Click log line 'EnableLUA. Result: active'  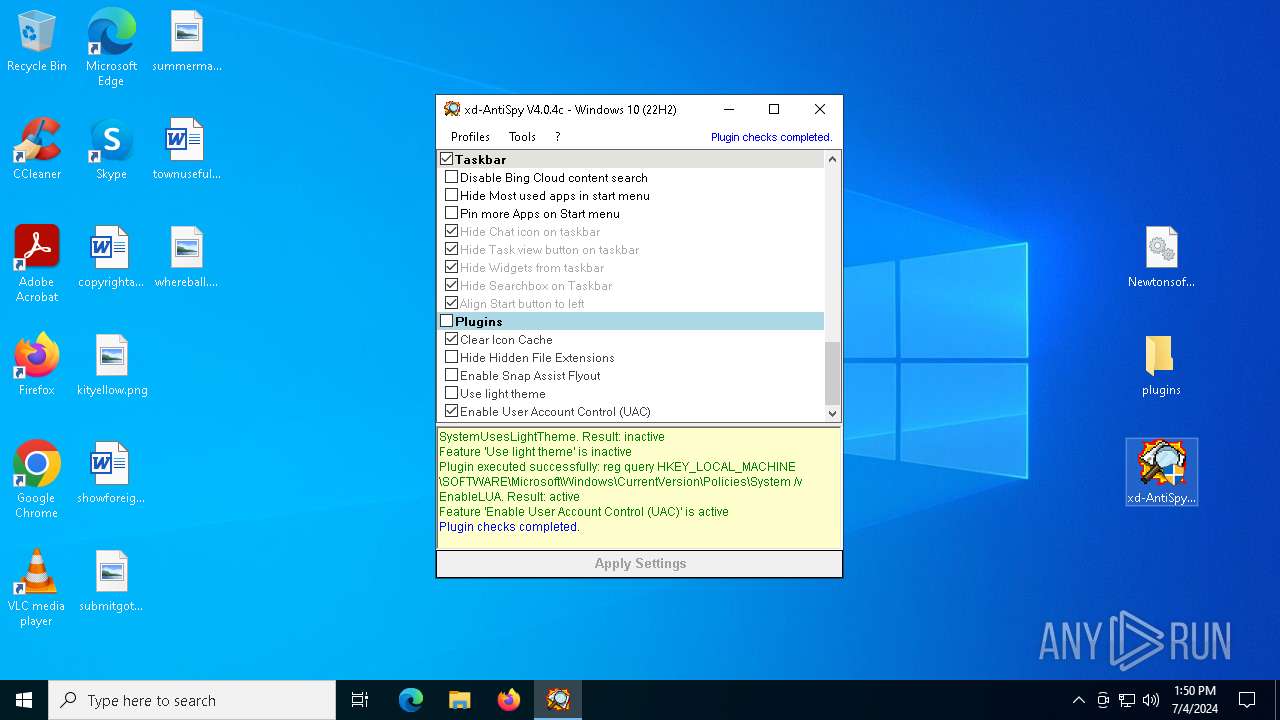509,497
